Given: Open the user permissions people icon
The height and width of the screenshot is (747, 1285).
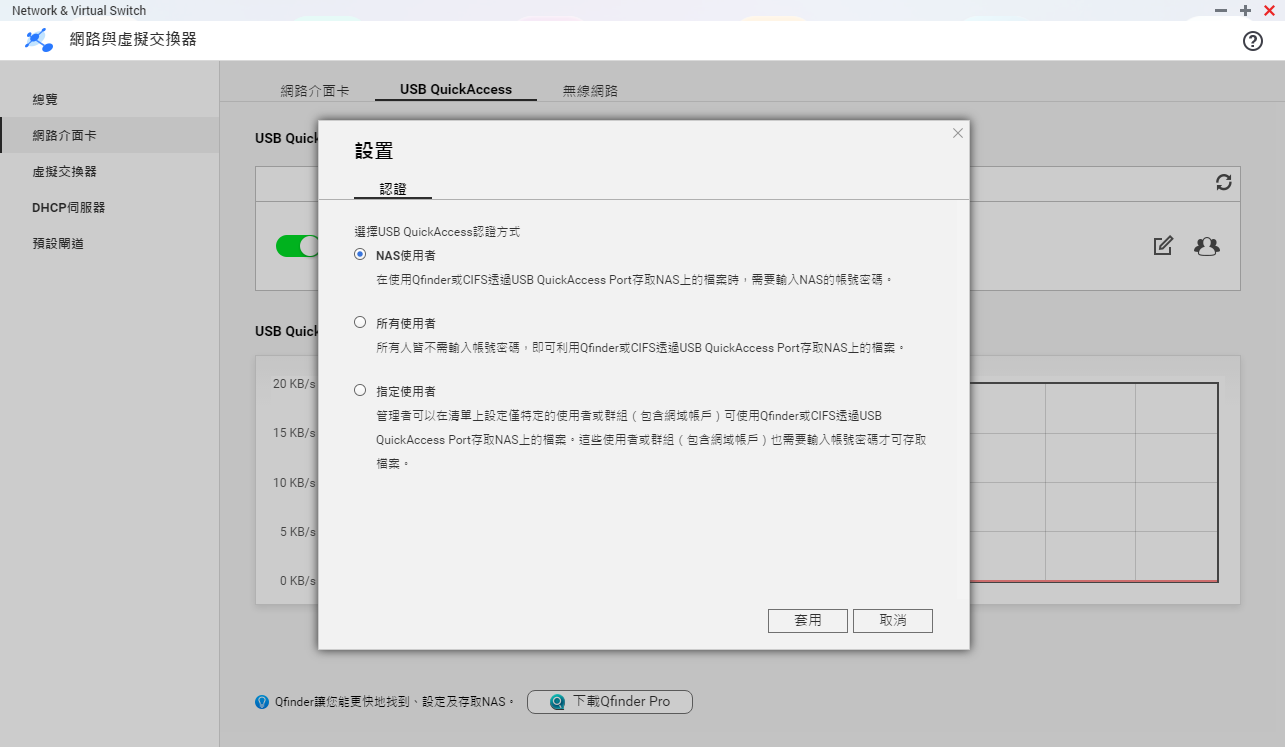Looking at the screenshot, I should pyautogui.click(x=1207, y=245).
